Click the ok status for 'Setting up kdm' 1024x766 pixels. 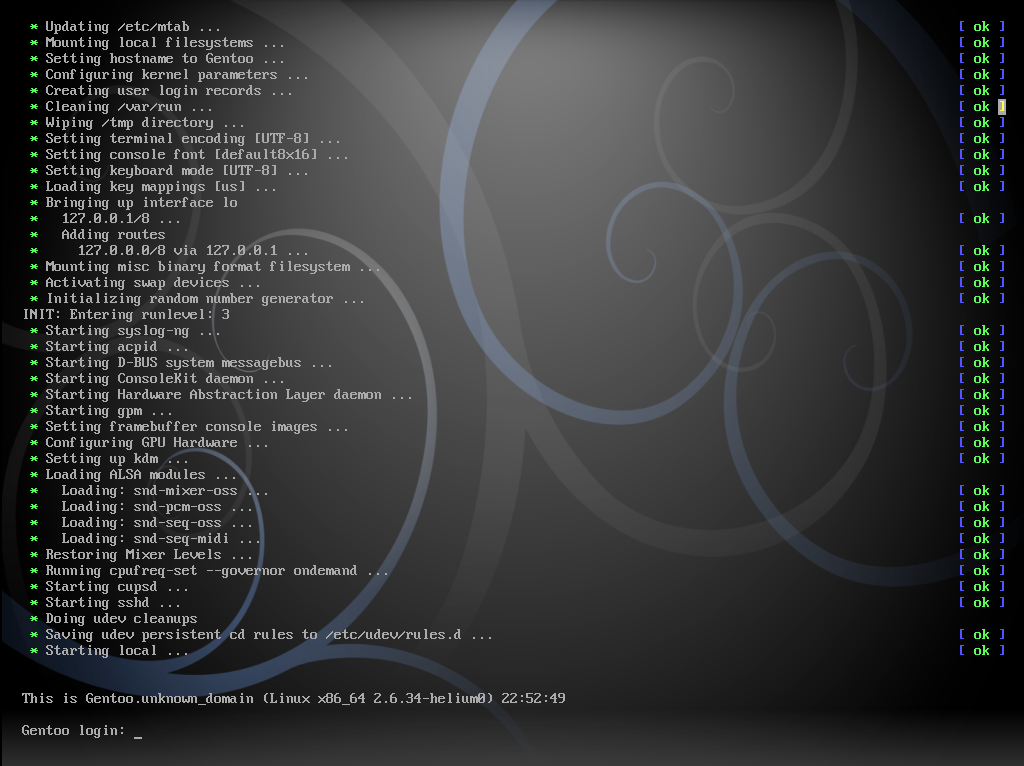coord(982,459)
